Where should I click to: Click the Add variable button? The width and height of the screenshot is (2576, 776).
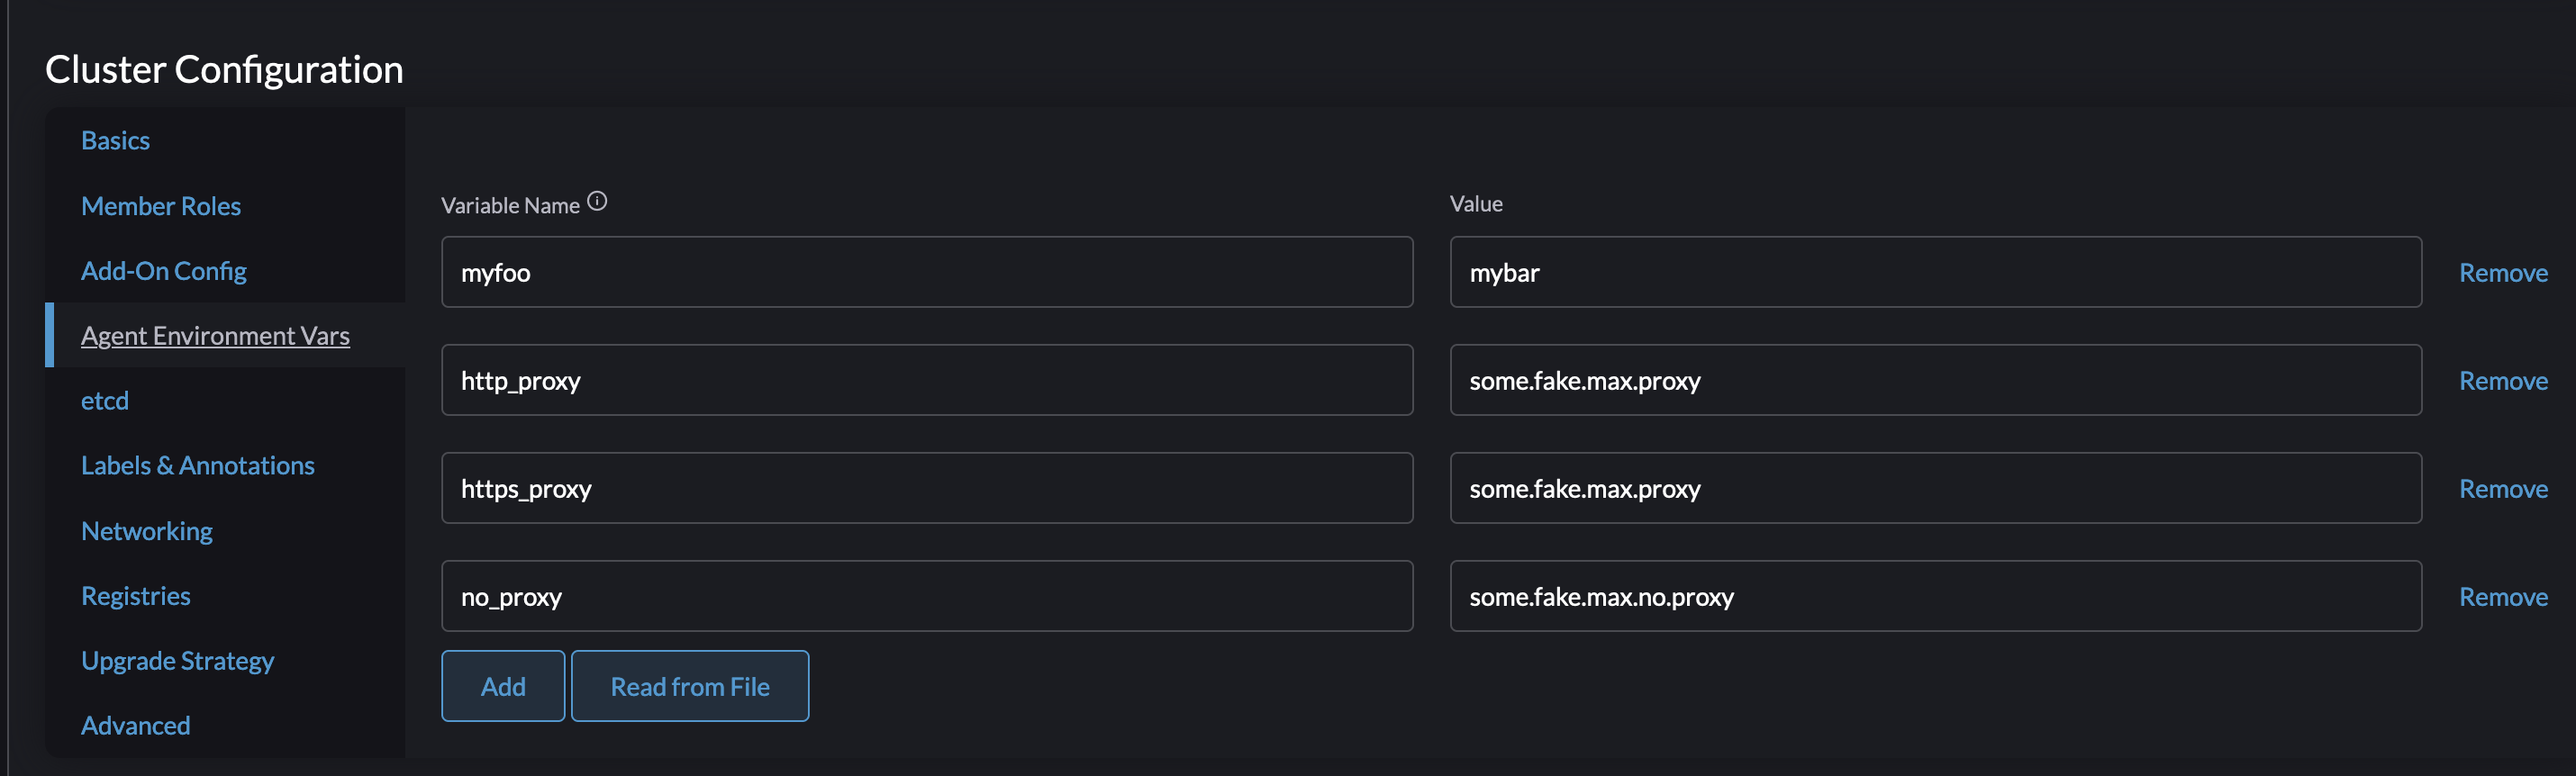point(503,687)
